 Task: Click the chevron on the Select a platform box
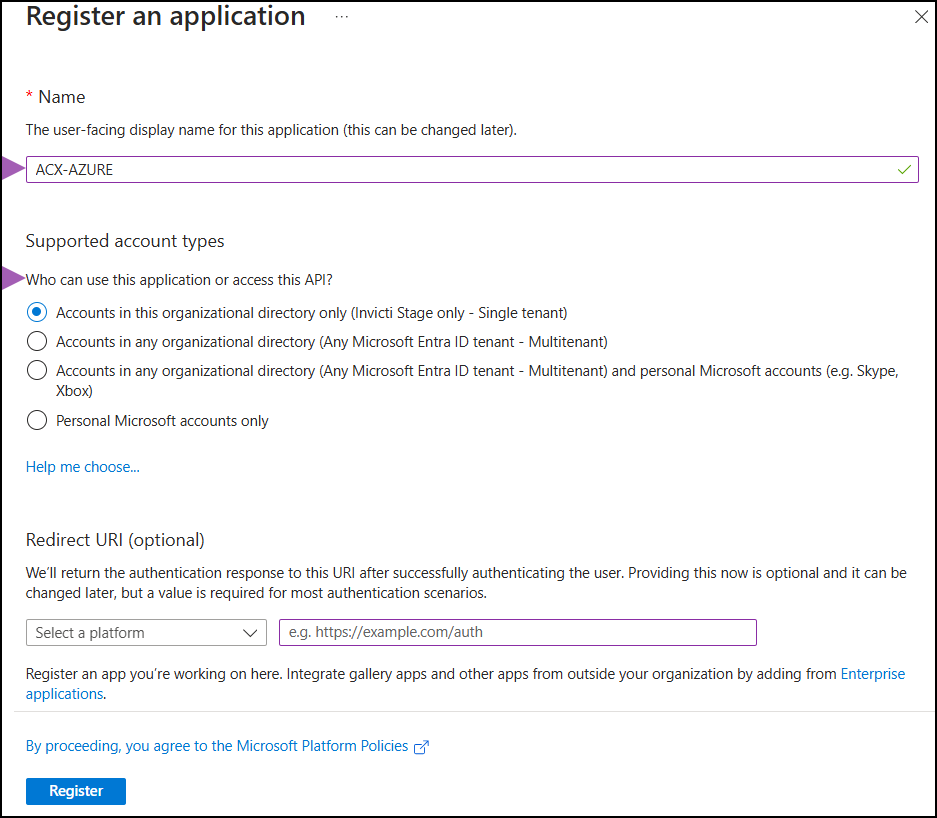(251, 632)
